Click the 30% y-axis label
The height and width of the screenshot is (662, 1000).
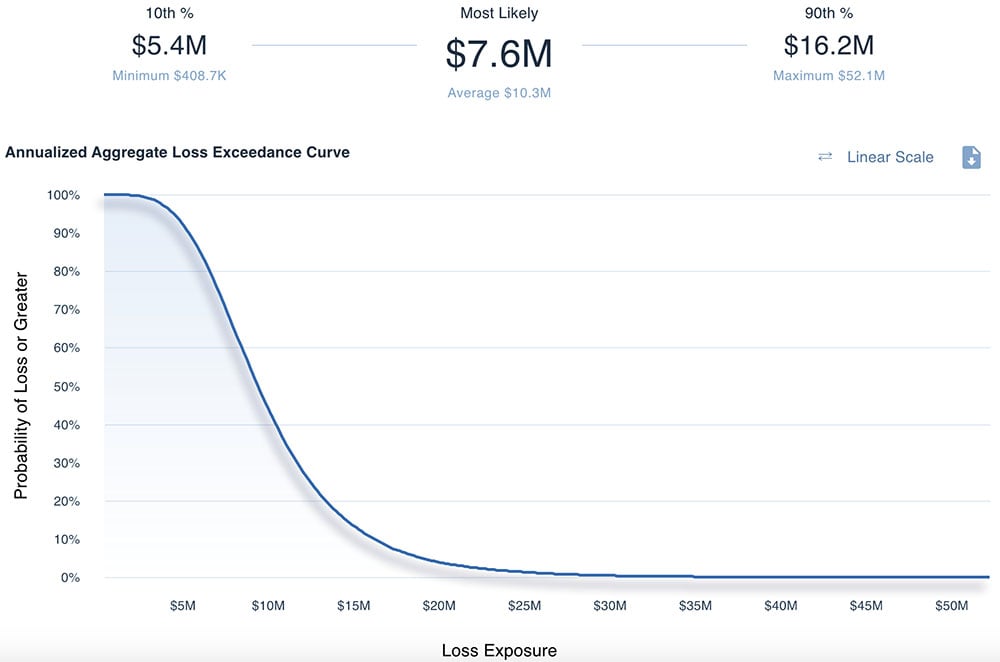coord(66,463)
